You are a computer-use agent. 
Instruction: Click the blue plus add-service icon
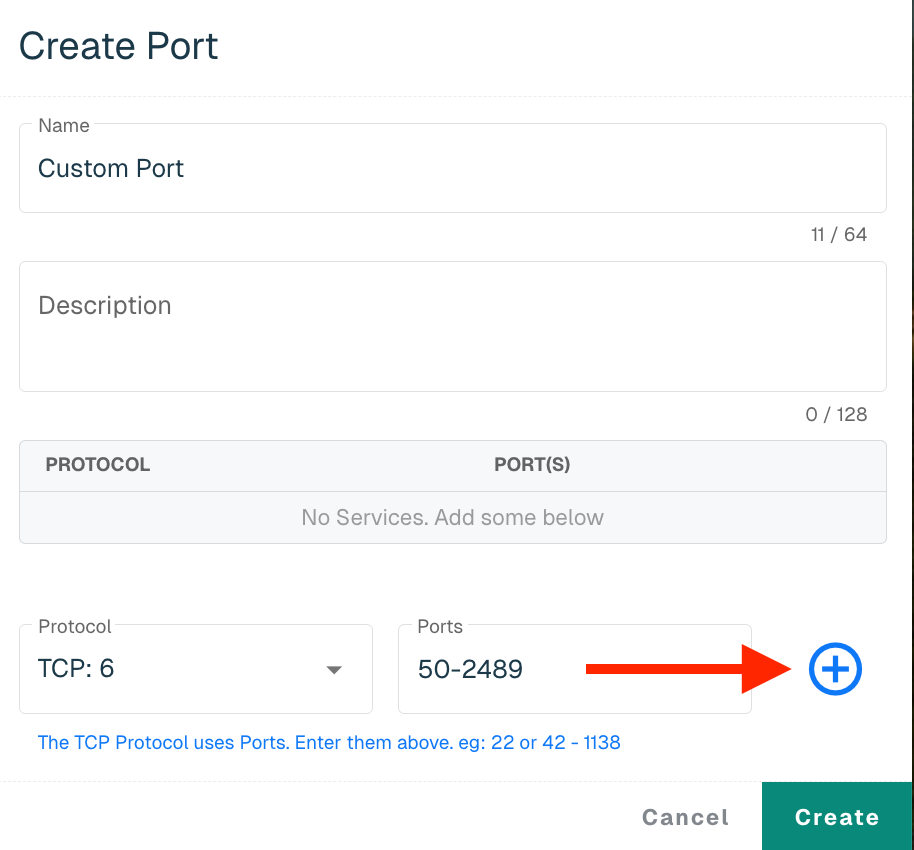[x=835, y=669]
